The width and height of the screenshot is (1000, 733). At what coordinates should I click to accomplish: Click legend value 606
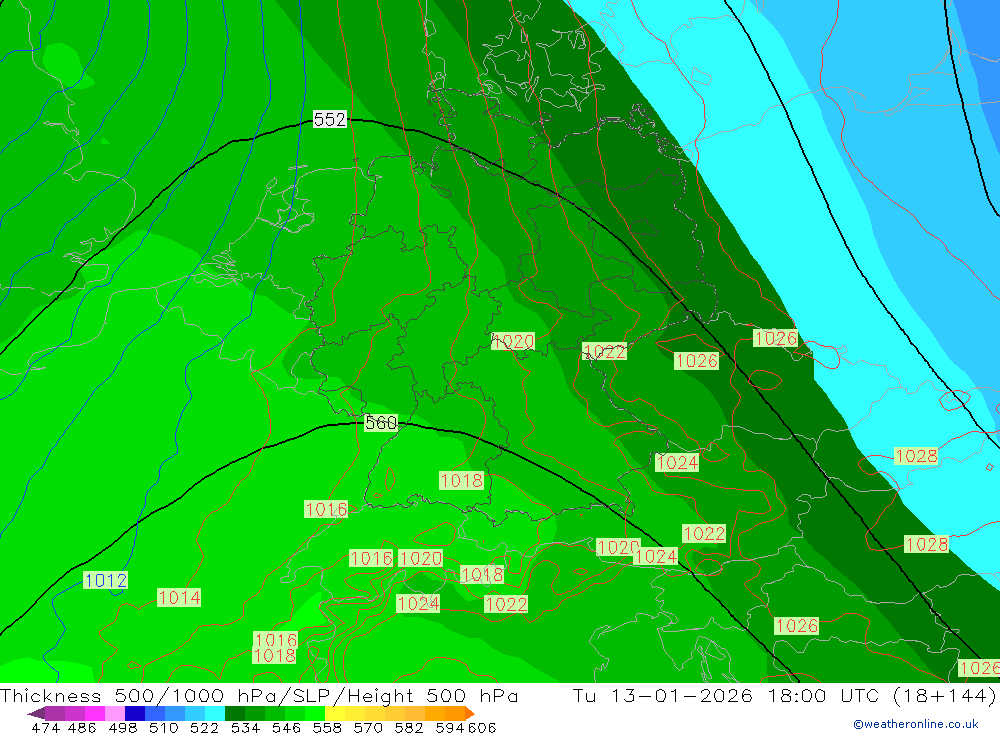pyautogui.click(x=482, y=727)
